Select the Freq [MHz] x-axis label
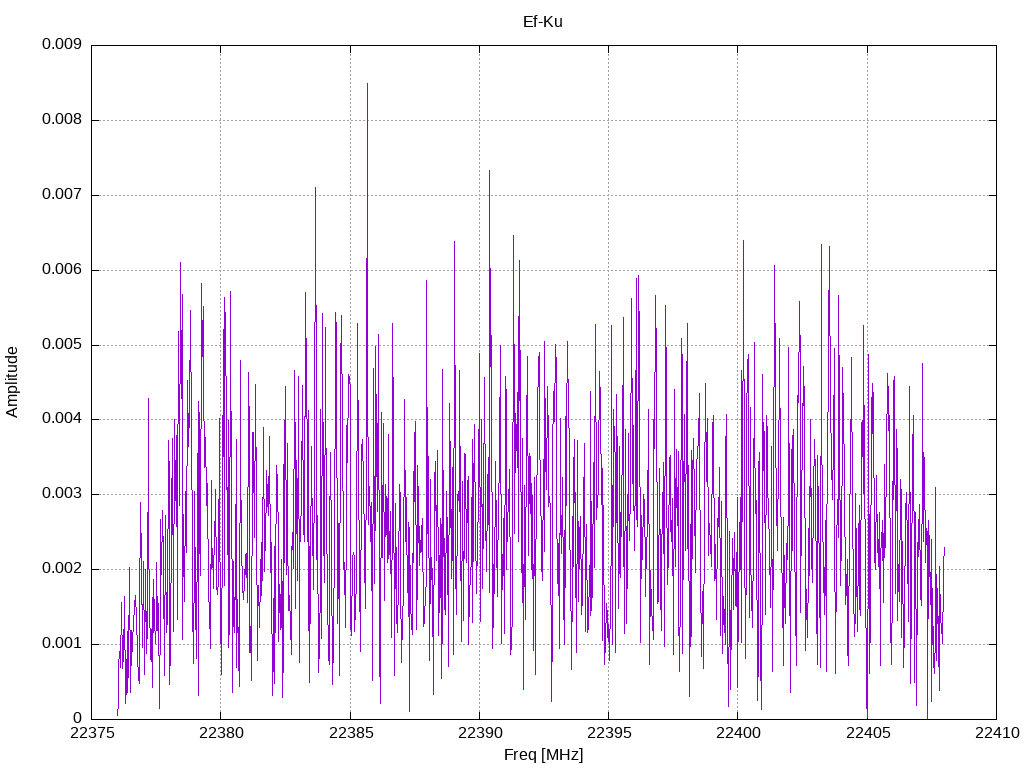 point(543,755)
